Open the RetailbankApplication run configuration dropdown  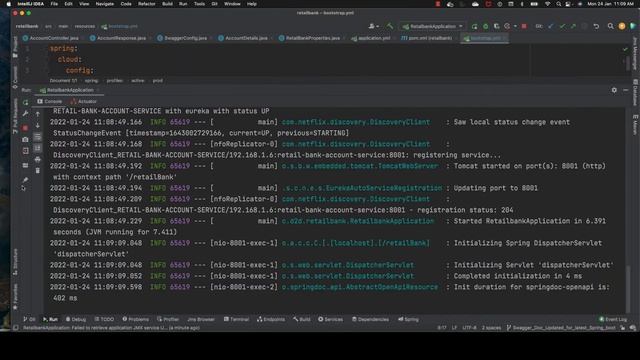pos(433,26)
